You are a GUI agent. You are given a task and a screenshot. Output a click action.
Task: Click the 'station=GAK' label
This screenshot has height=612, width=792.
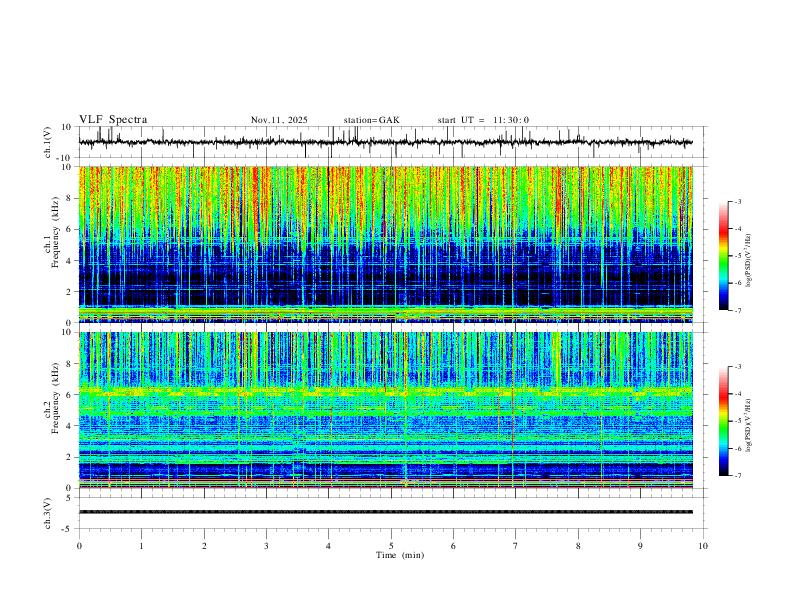coord(371,120)
